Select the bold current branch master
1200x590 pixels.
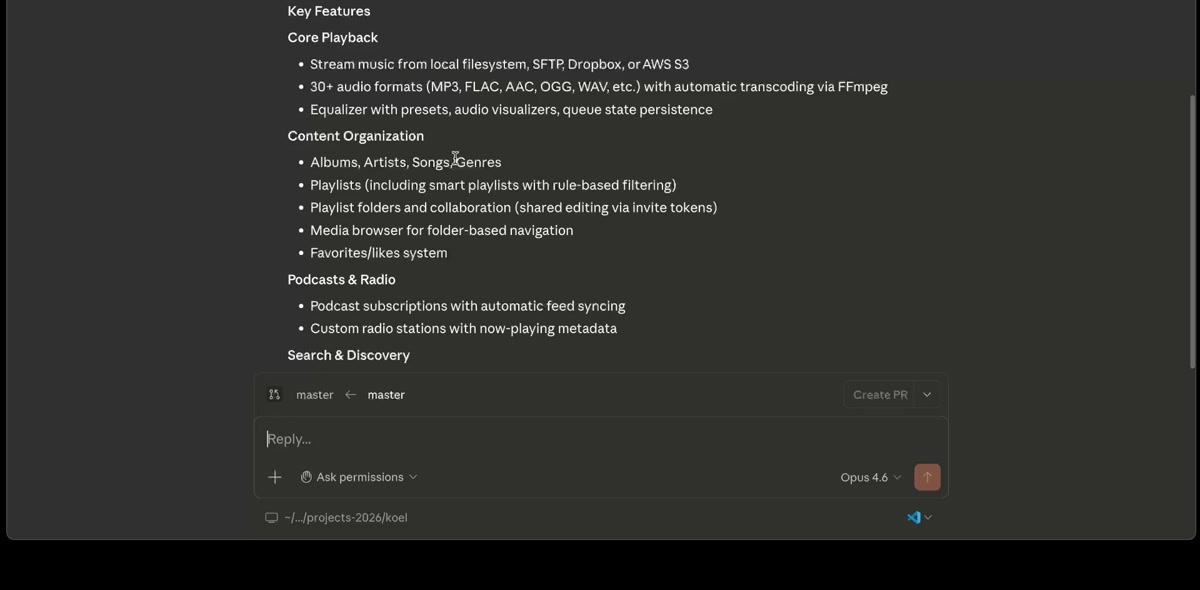pyautogui.click(x=386, y=395)
